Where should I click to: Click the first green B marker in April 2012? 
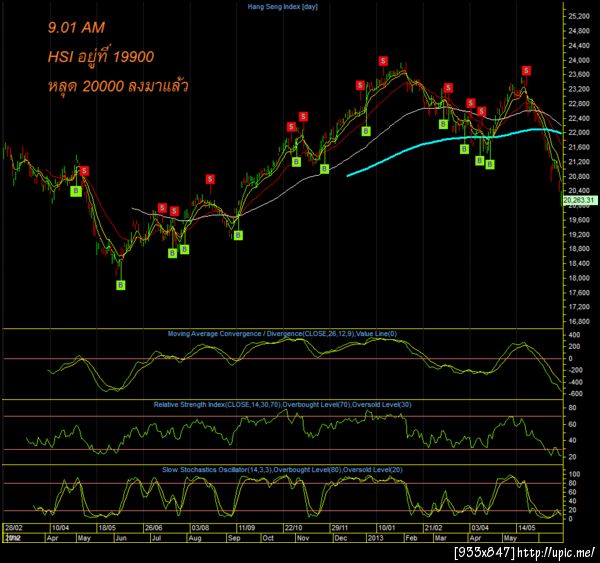76,191
